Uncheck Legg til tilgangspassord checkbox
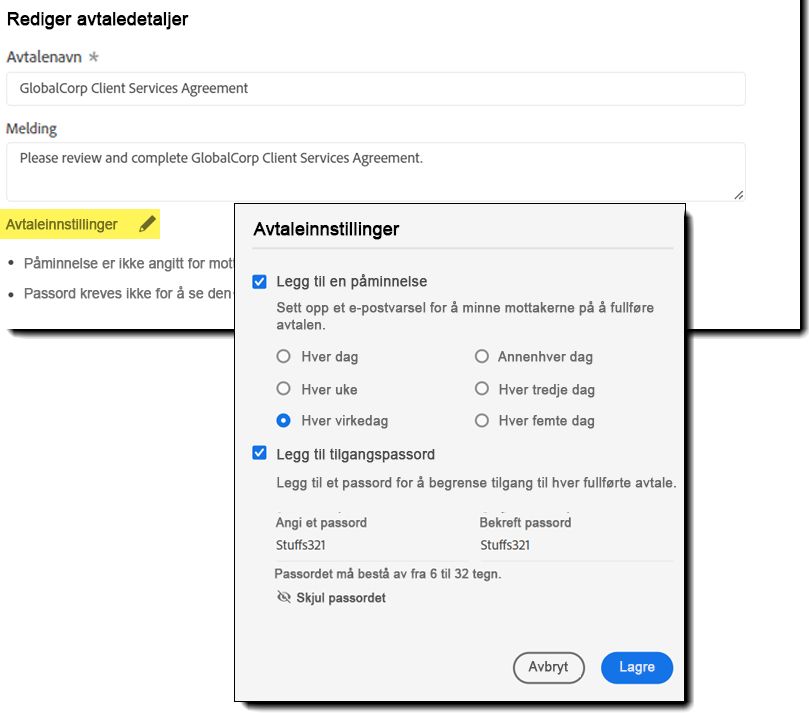This screenshot has width=809, height=713. pos(260,454)
